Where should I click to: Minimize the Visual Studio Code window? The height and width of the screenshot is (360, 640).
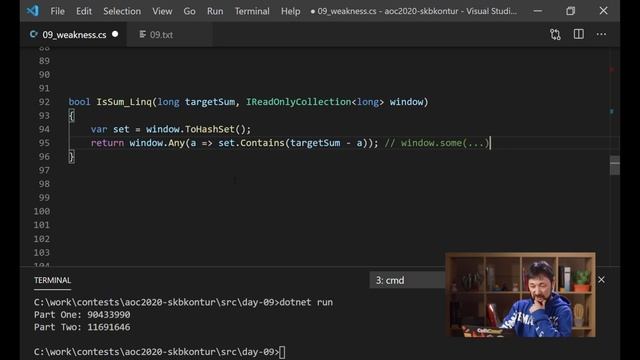pos(538,11)
